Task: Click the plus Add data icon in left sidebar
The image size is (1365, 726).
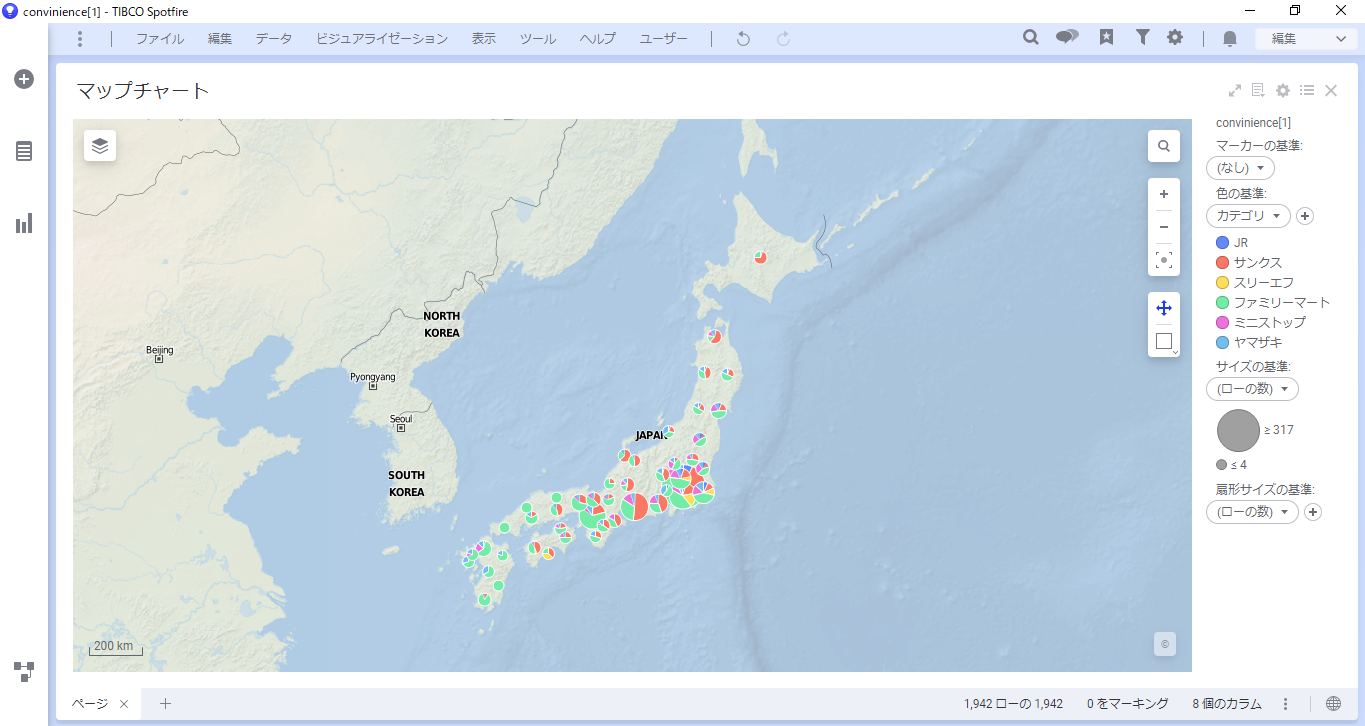Action: pyautogui.click(x=24, y=79)
